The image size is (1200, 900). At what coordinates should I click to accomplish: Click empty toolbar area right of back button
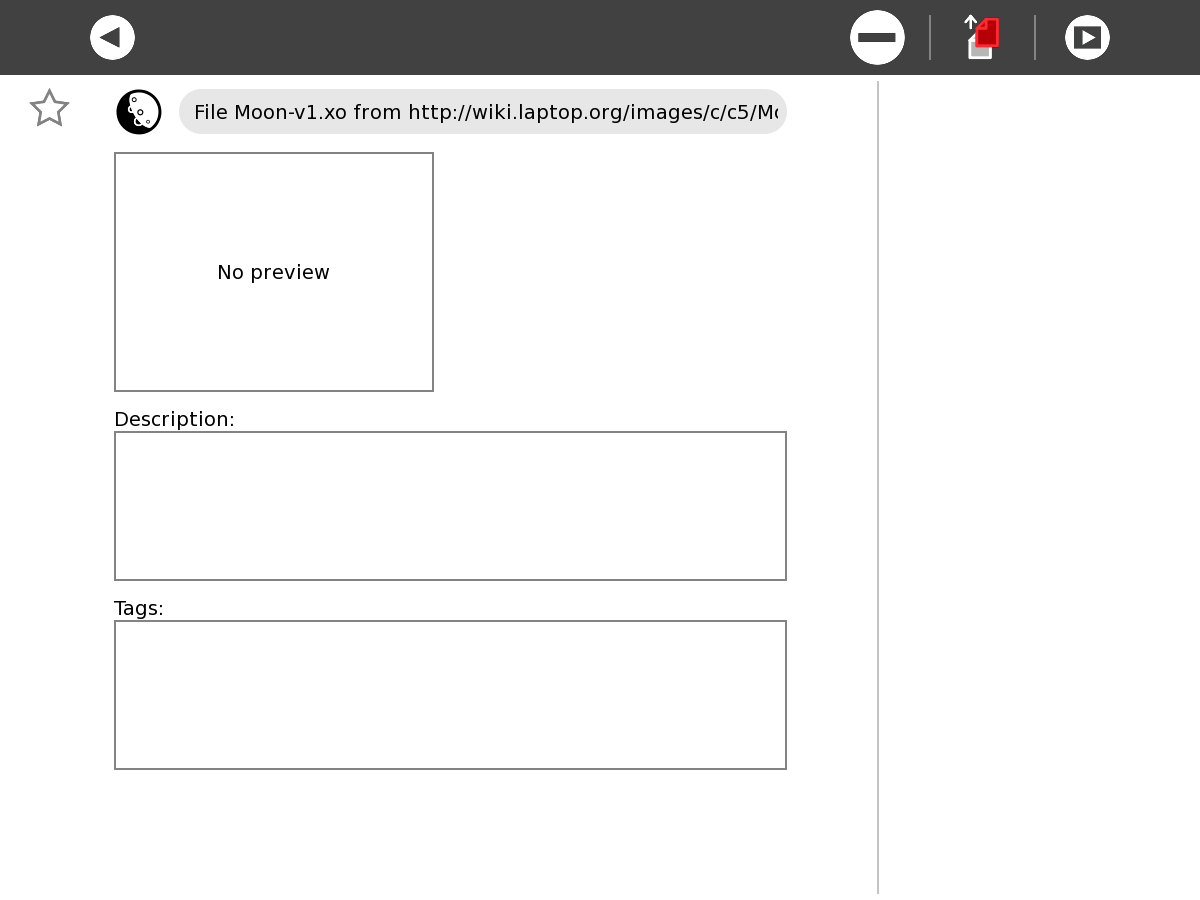tap(480, 38)
